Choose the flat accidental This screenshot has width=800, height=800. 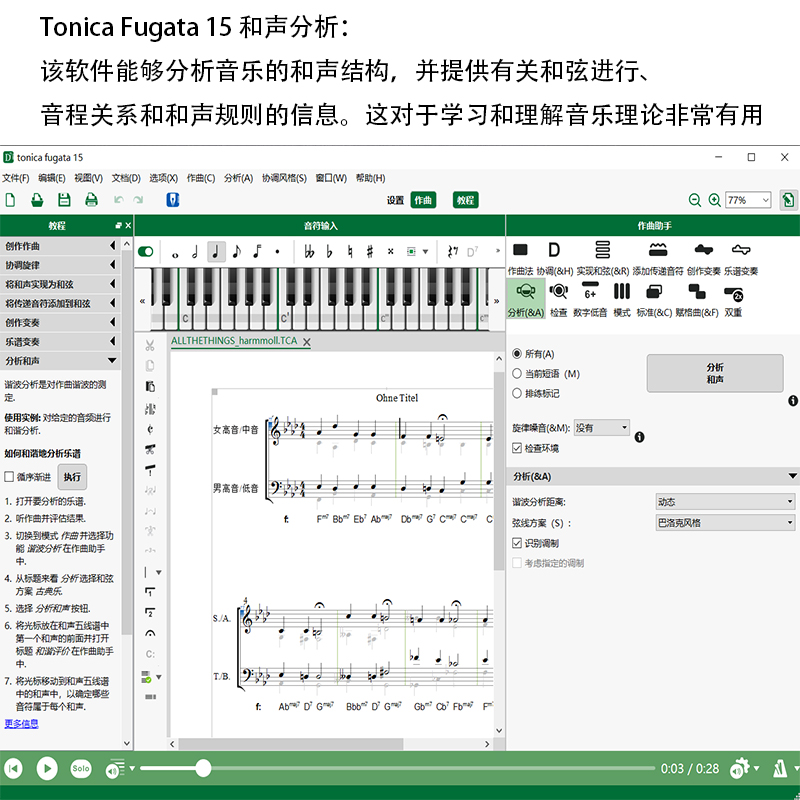pyautogui.click(x=330, y=252)
